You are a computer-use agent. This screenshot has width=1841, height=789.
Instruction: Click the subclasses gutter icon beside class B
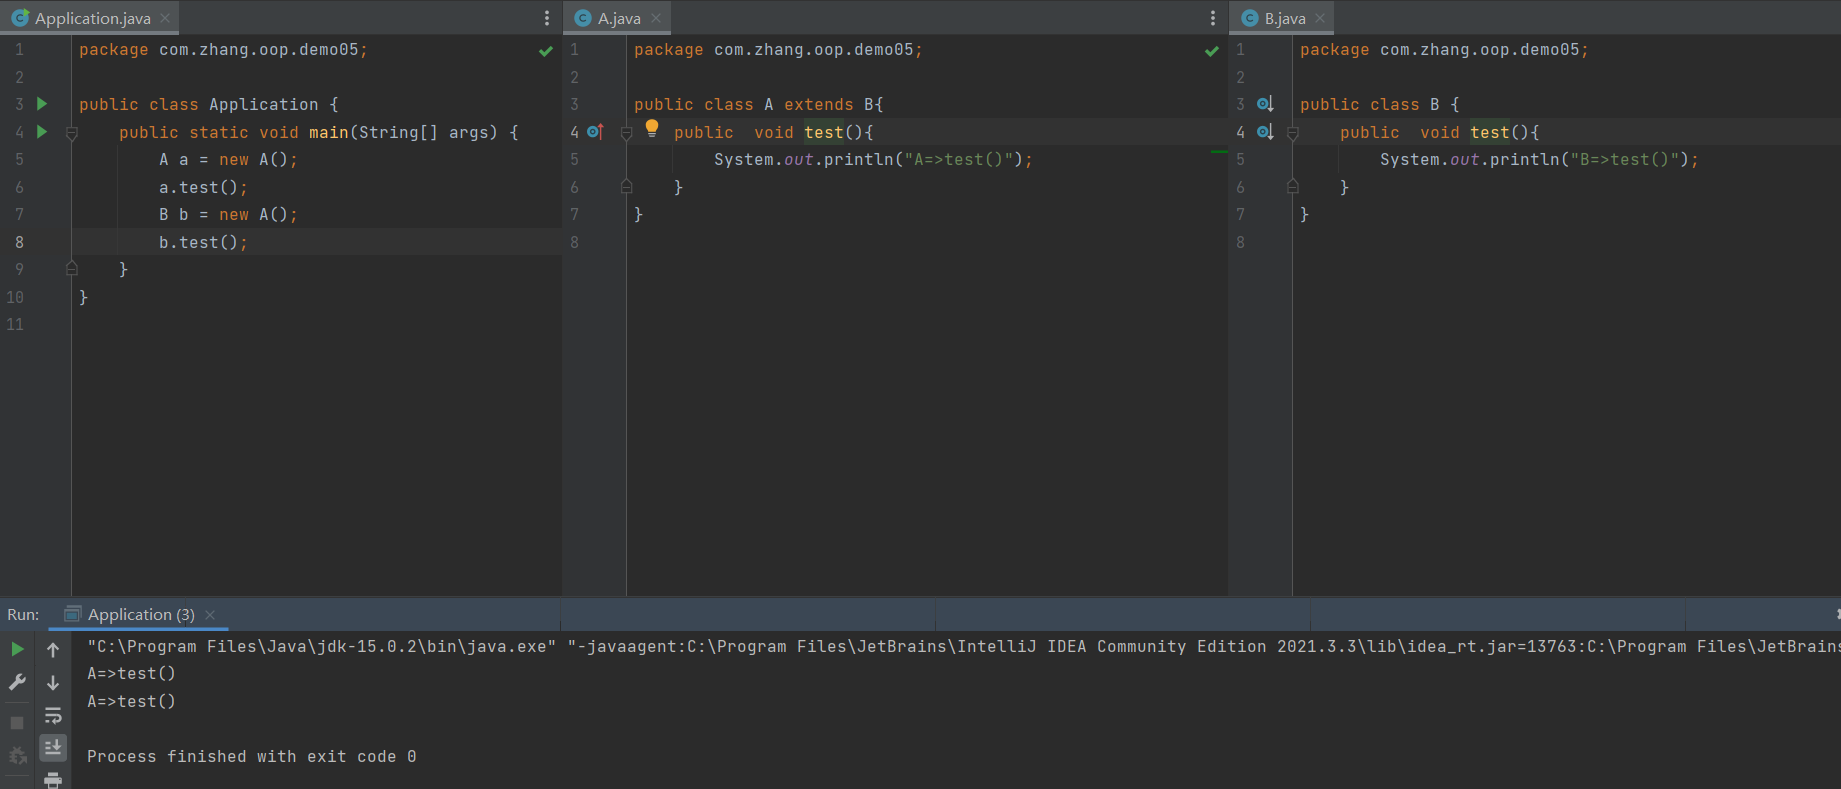pos(1265,104)
